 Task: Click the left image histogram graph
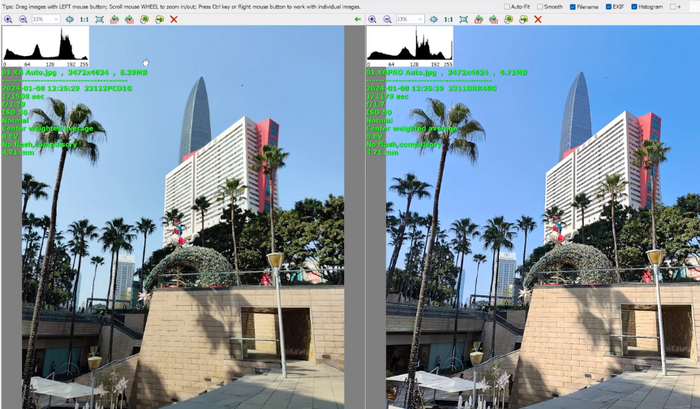(x=46, y=46)
